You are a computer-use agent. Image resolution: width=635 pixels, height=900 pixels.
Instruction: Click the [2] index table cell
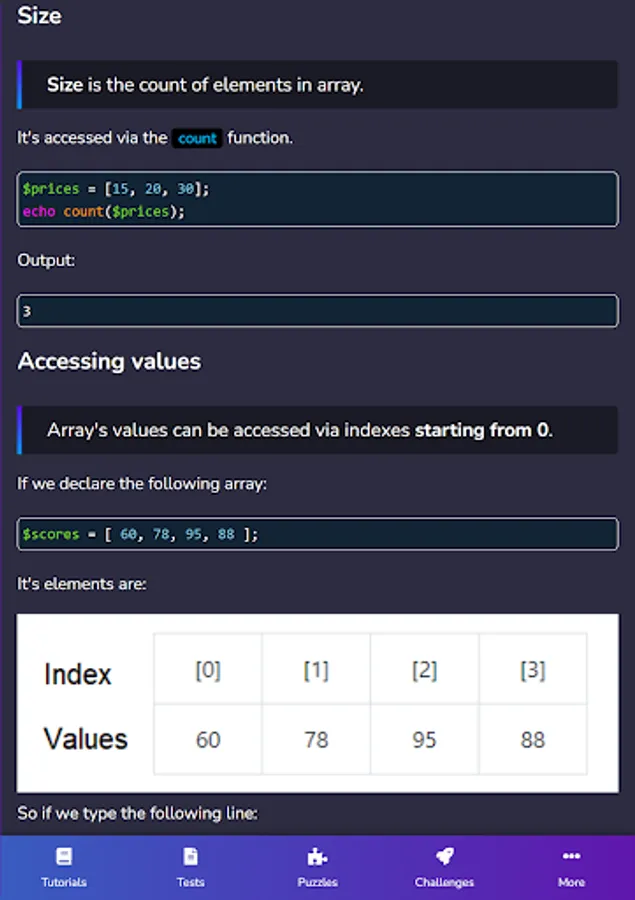point(425,669)
